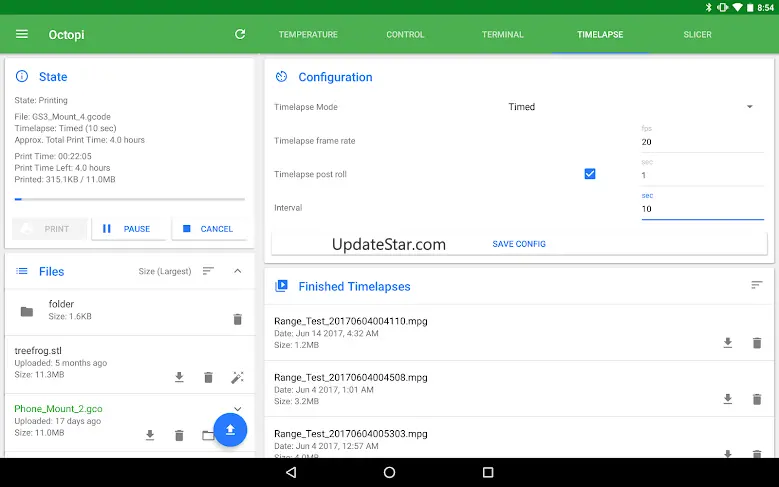
Task: Click the Interval input field
Action: pos(700,209)
